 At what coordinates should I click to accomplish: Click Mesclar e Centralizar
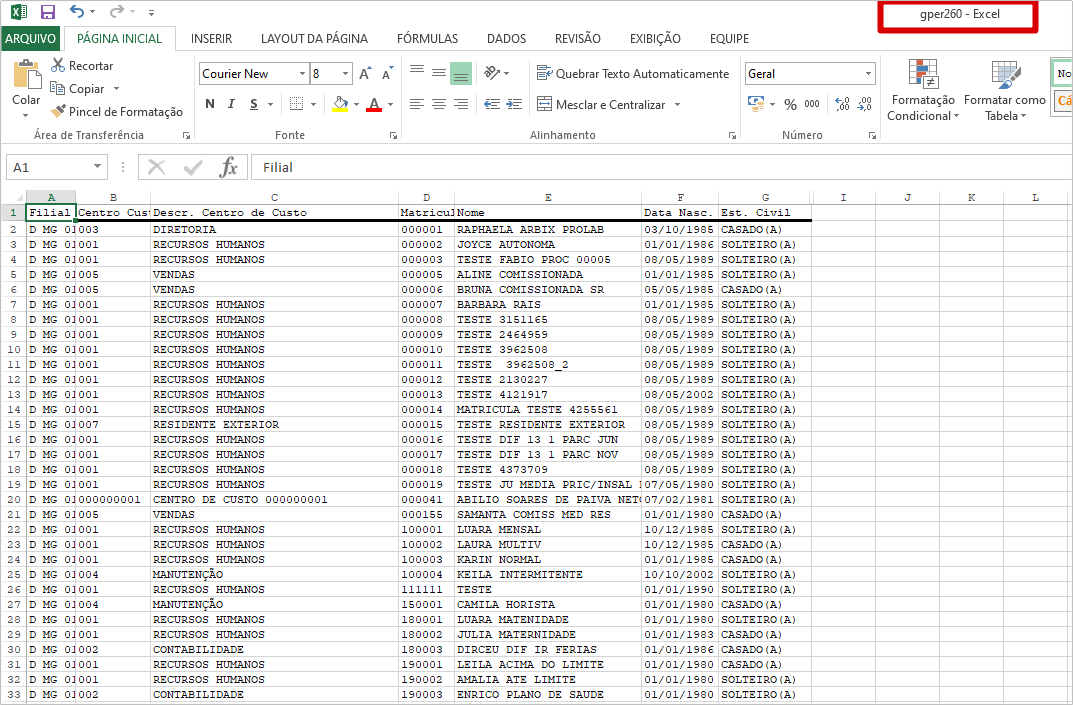(x=601, y=105)
